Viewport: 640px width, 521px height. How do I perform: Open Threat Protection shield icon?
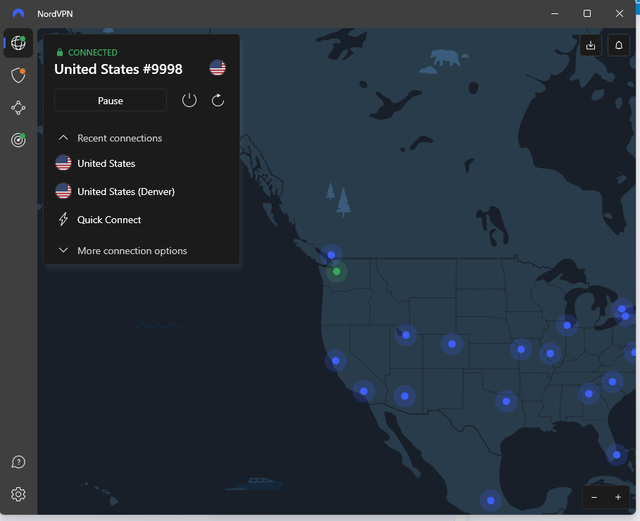(x=18, y=75)
